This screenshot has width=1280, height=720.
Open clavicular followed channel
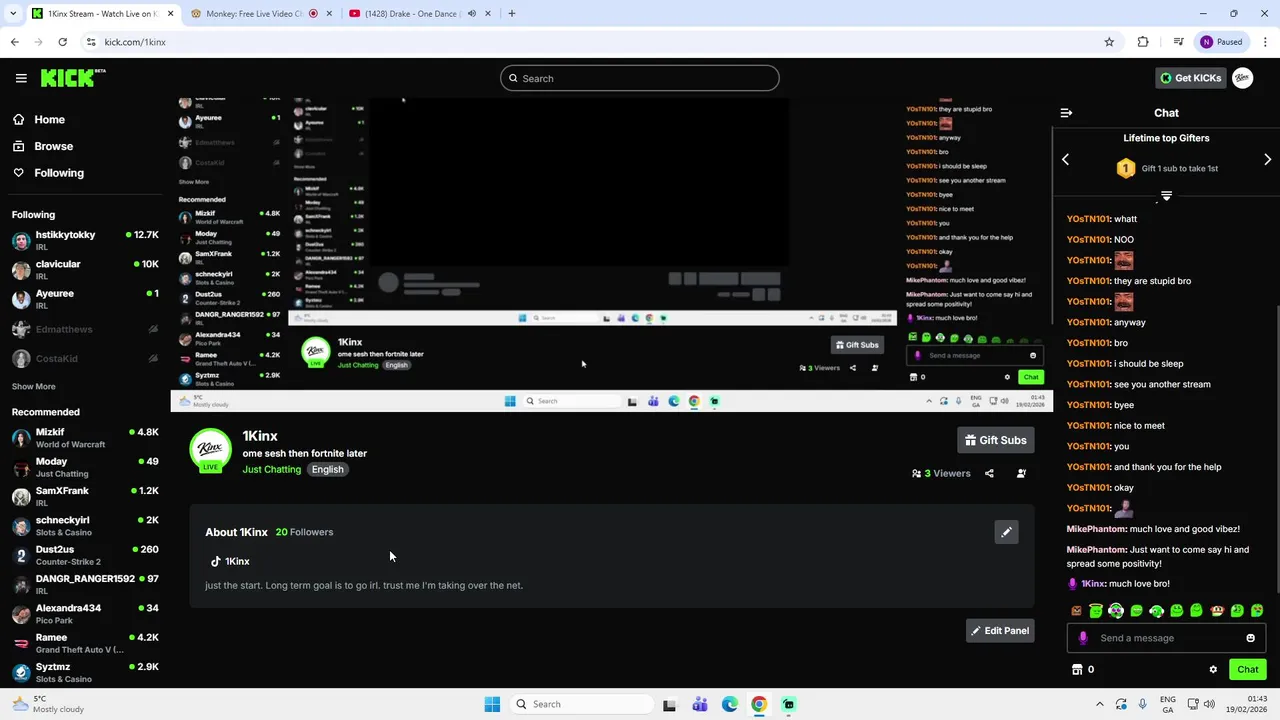coord(85,270)
